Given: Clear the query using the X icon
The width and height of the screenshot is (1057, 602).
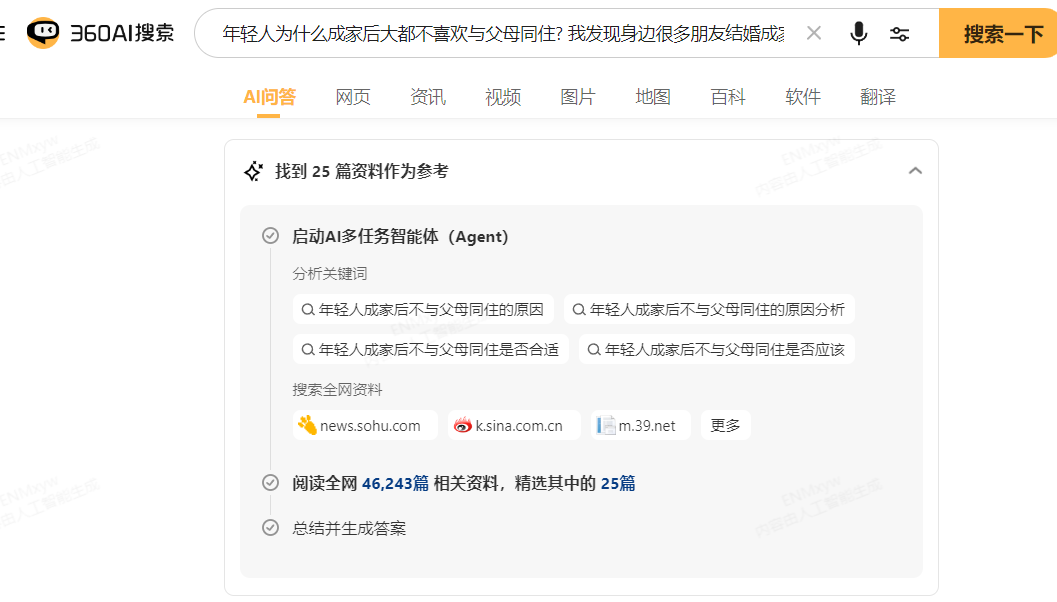Looking at the screenshot, I should pyautogui.click(x=813, y=33).
